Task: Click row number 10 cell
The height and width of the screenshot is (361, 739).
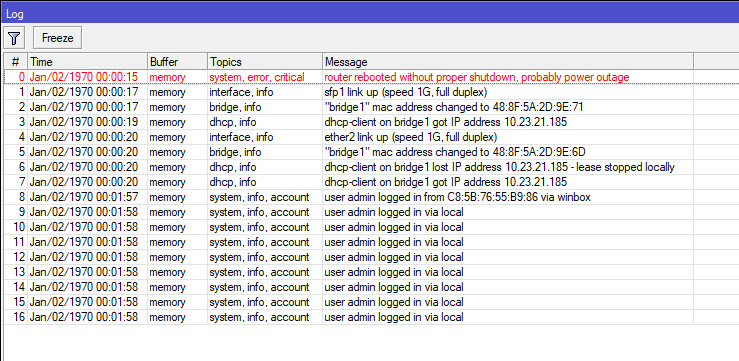Action: point(19,227)
